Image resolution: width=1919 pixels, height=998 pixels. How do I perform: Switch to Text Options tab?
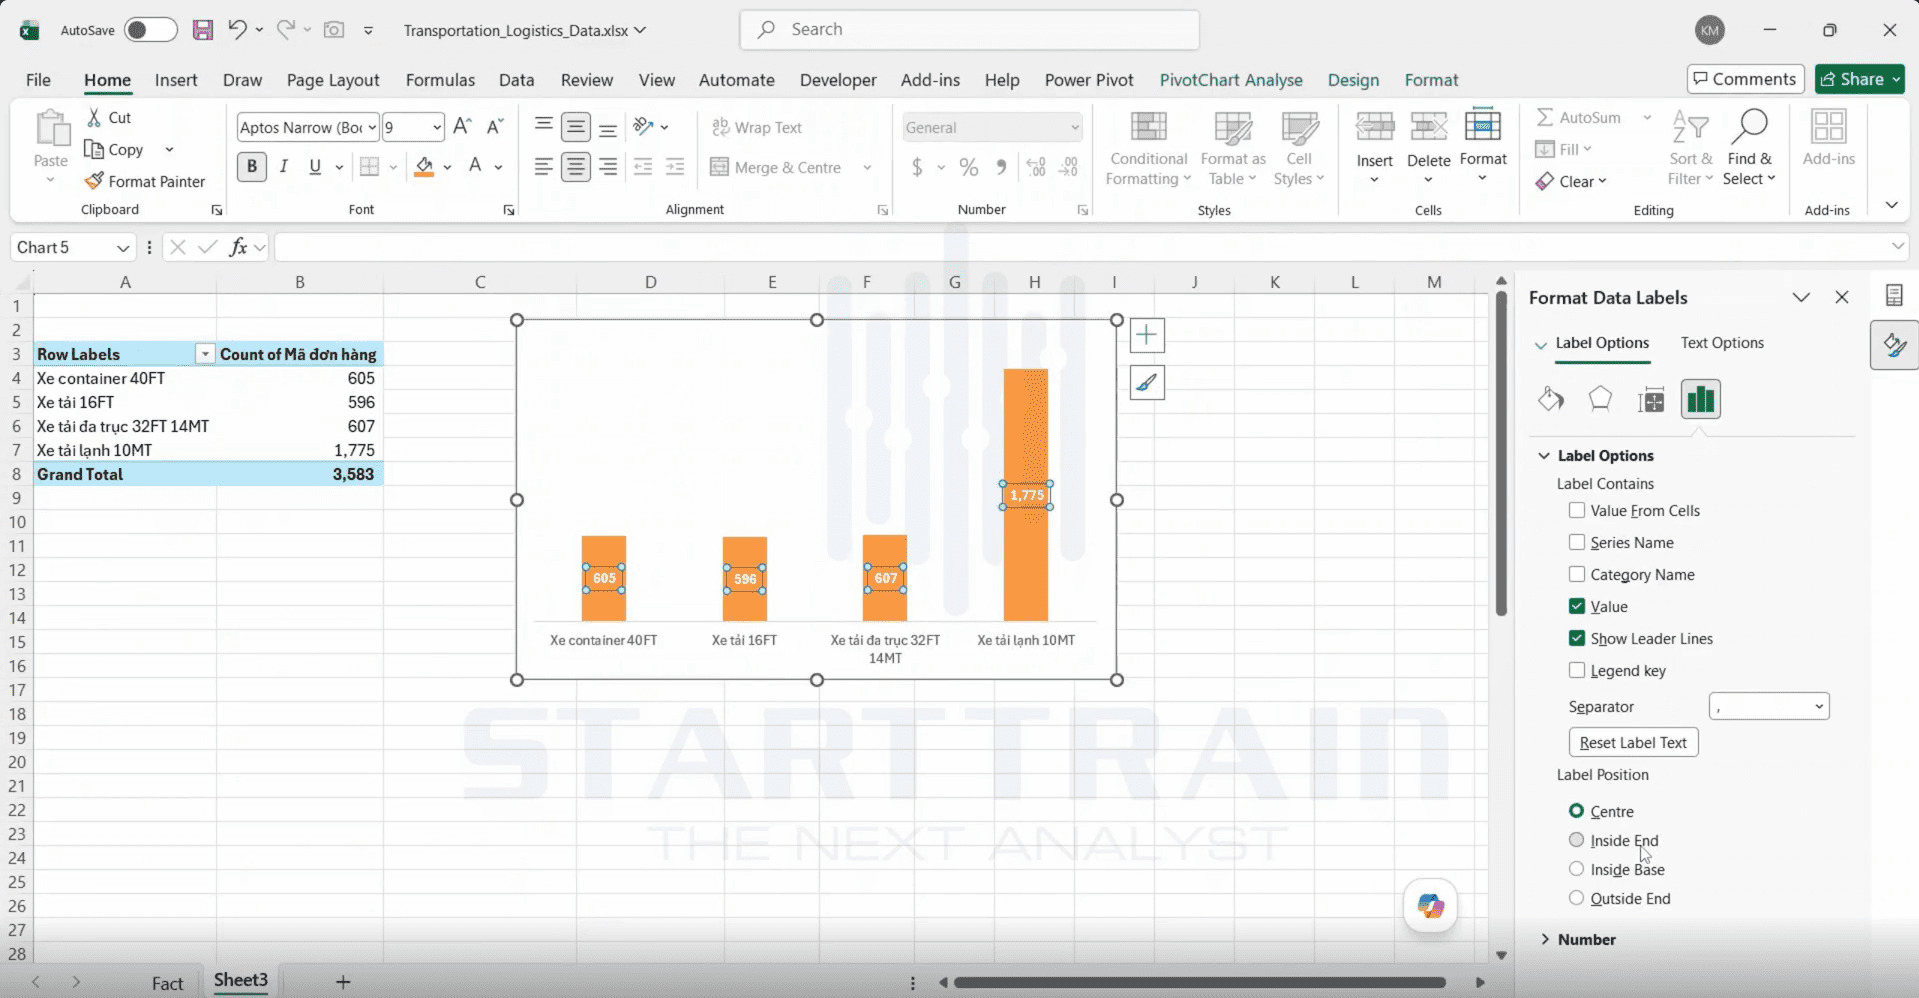point(1722,342)
